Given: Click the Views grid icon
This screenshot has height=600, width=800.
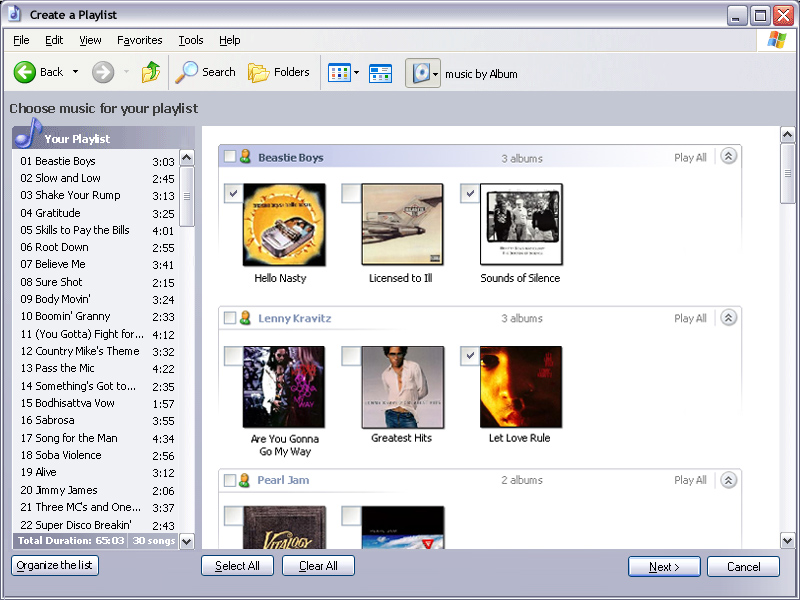Looking at the screenshot, I should pos(339,73).
